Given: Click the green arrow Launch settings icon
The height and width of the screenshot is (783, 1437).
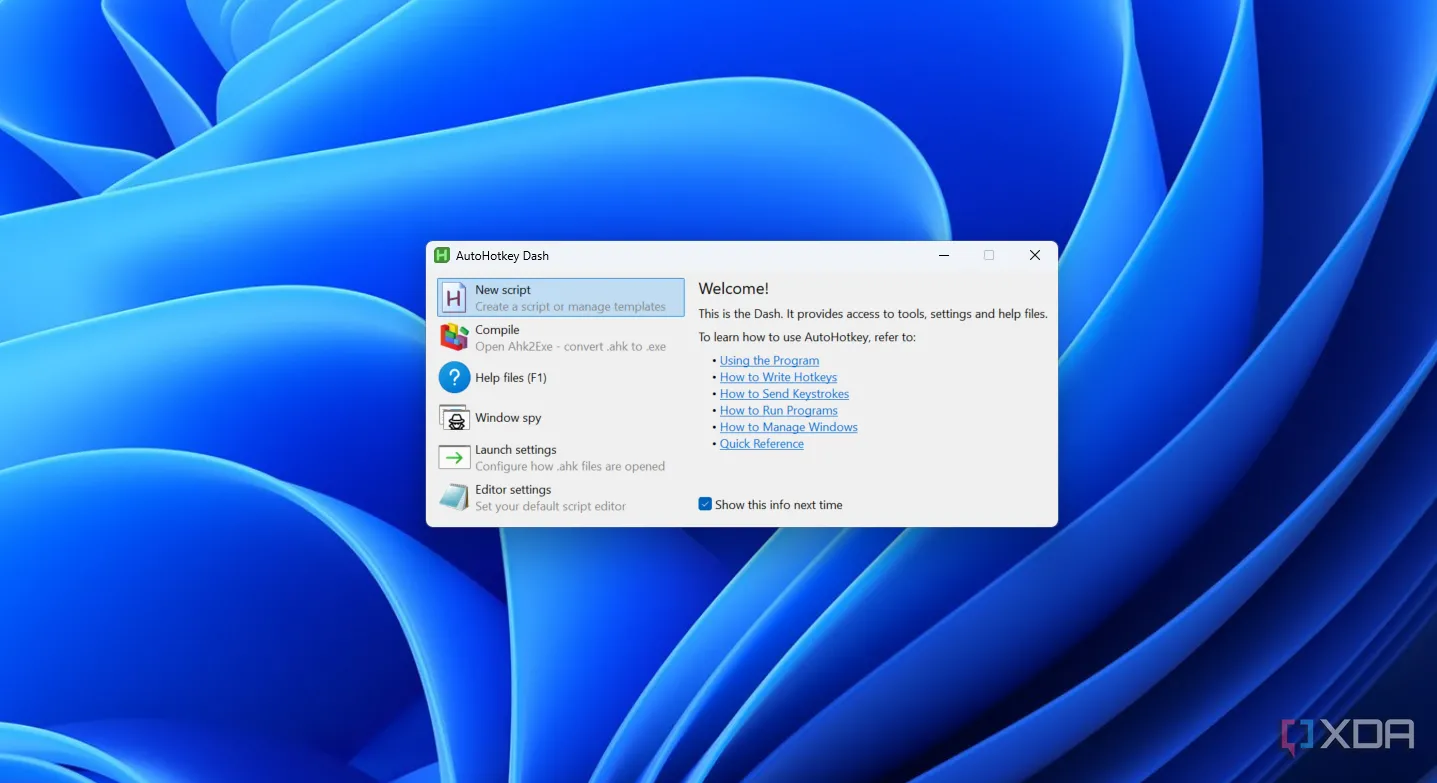Looking at the screenshot, I should tap(455, 458).
